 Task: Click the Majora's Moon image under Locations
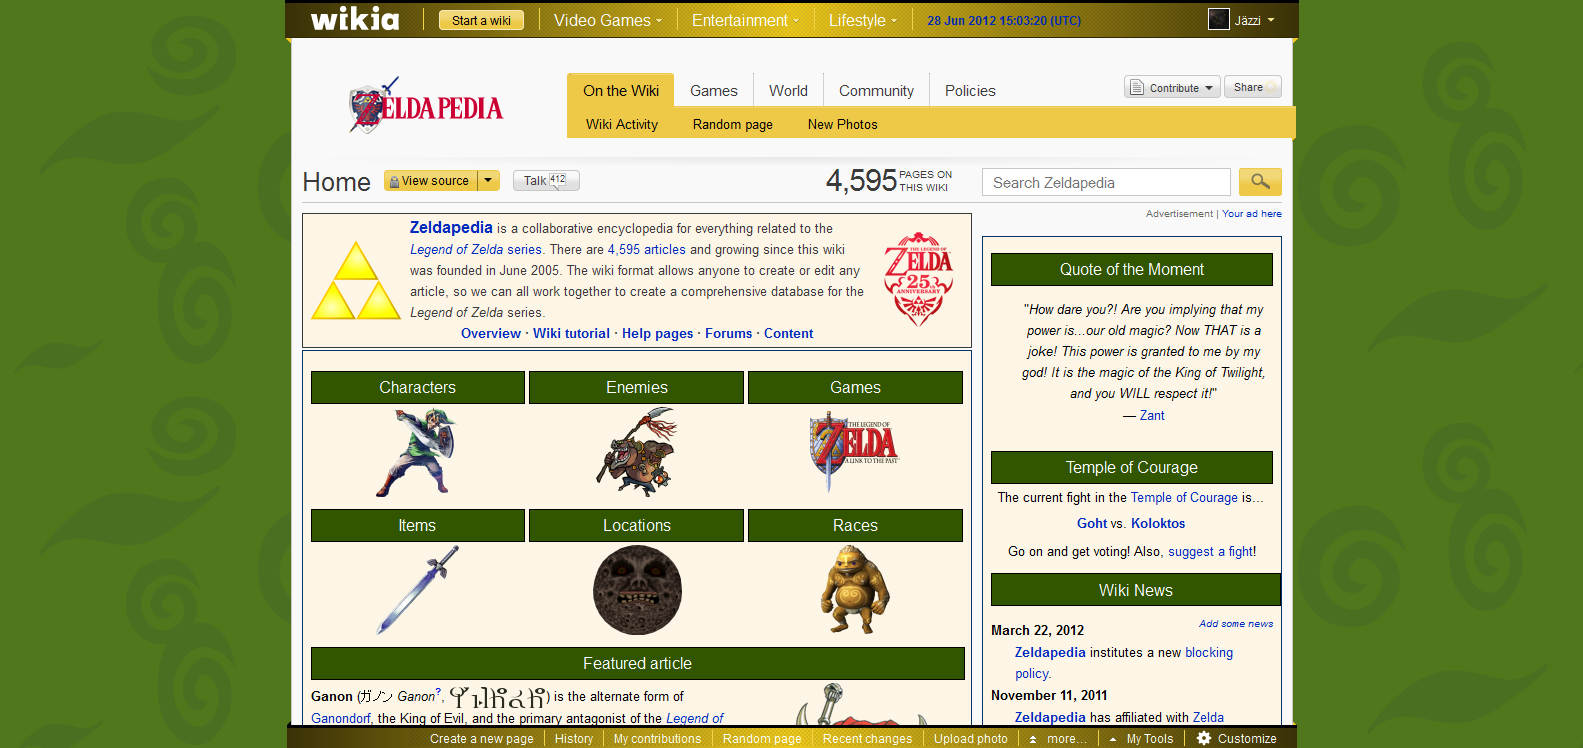click(637, 590)
